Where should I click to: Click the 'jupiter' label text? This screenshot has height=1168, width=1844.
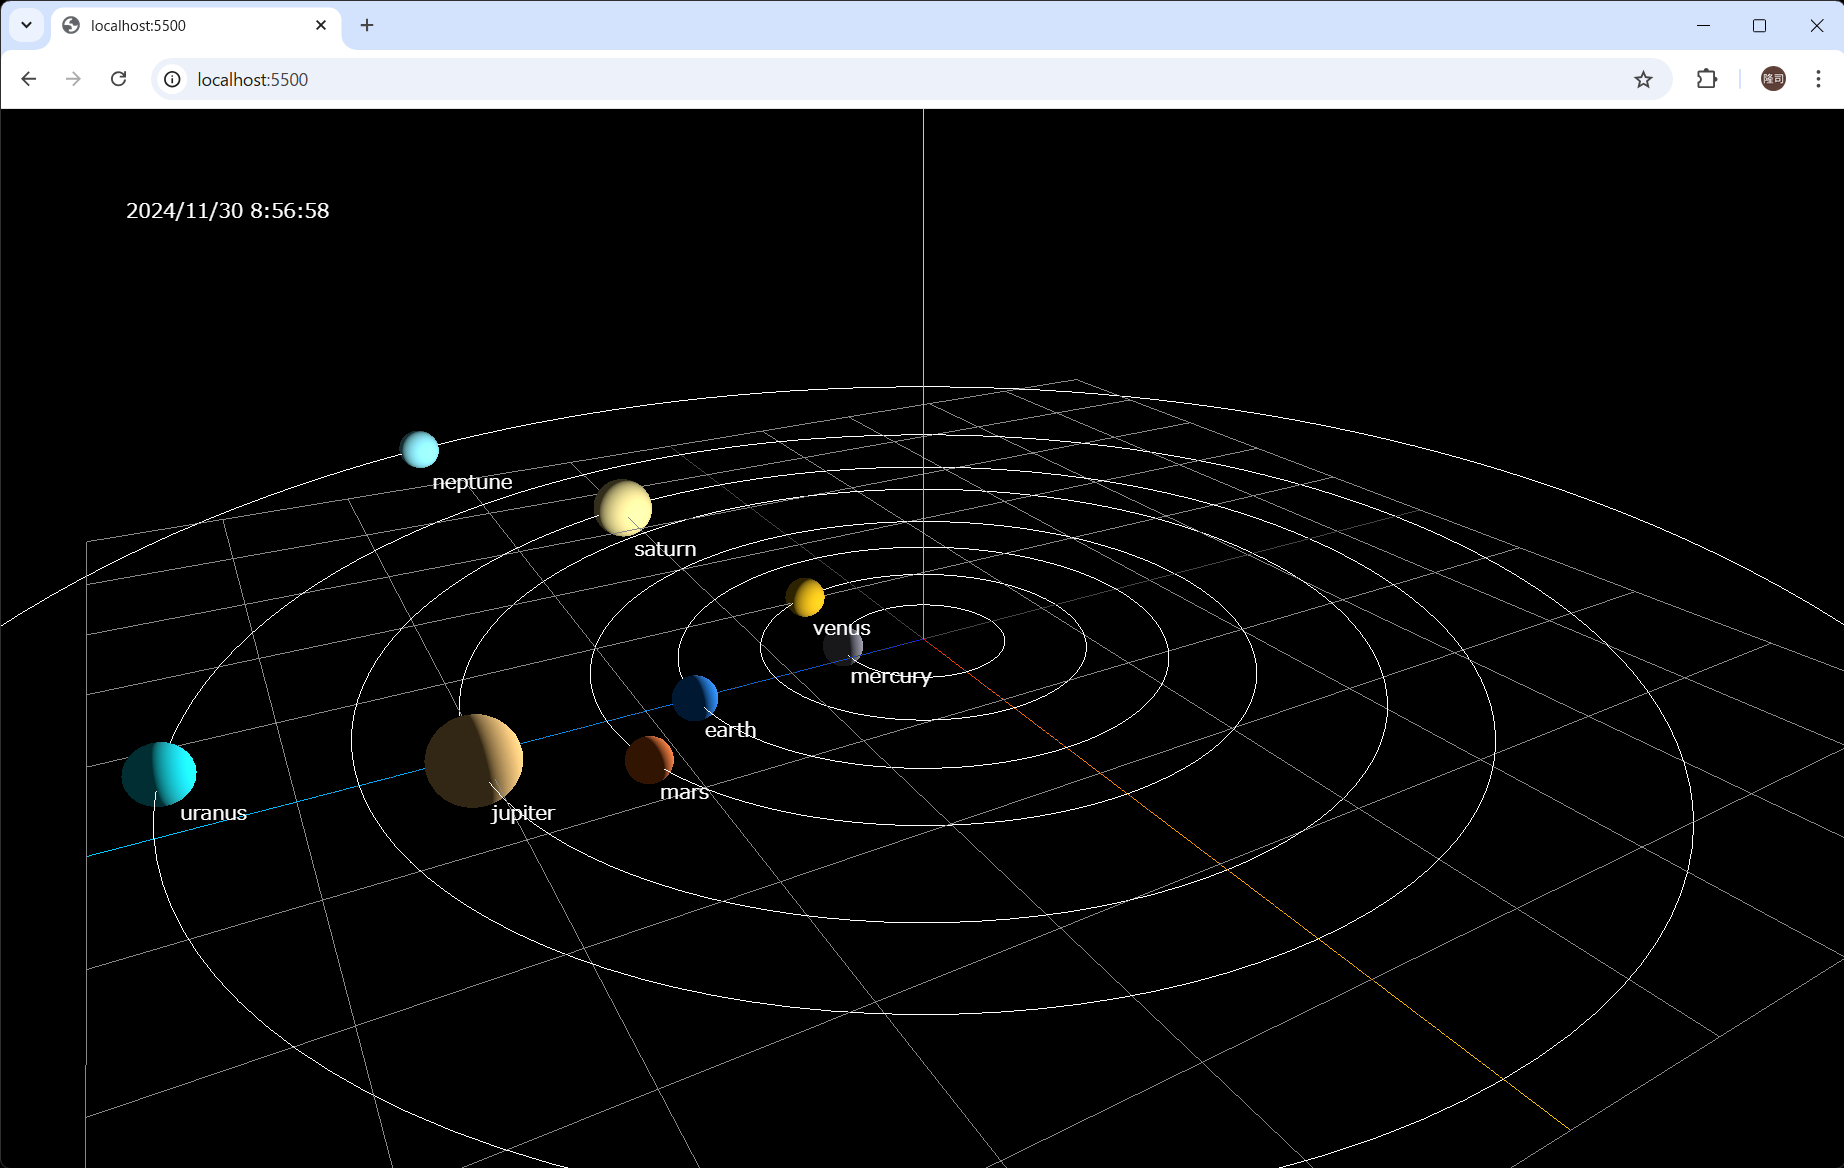tap(522, 813)
